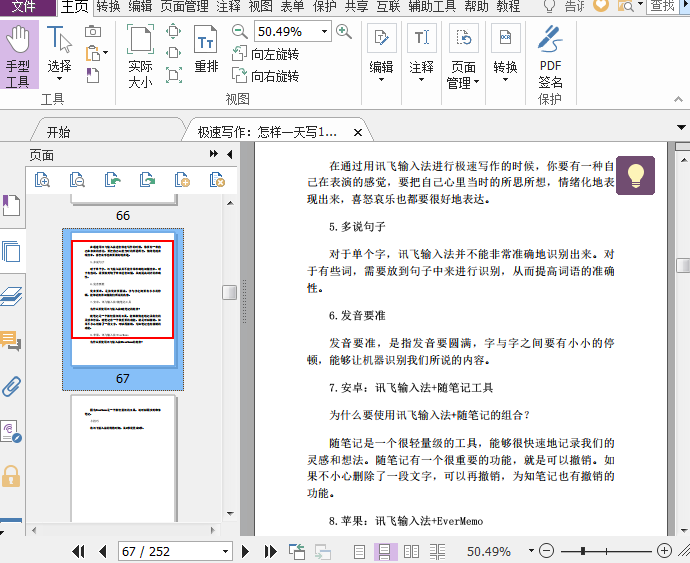
Task: Expand the page number dropdown
Action: [x=225, y=552]
